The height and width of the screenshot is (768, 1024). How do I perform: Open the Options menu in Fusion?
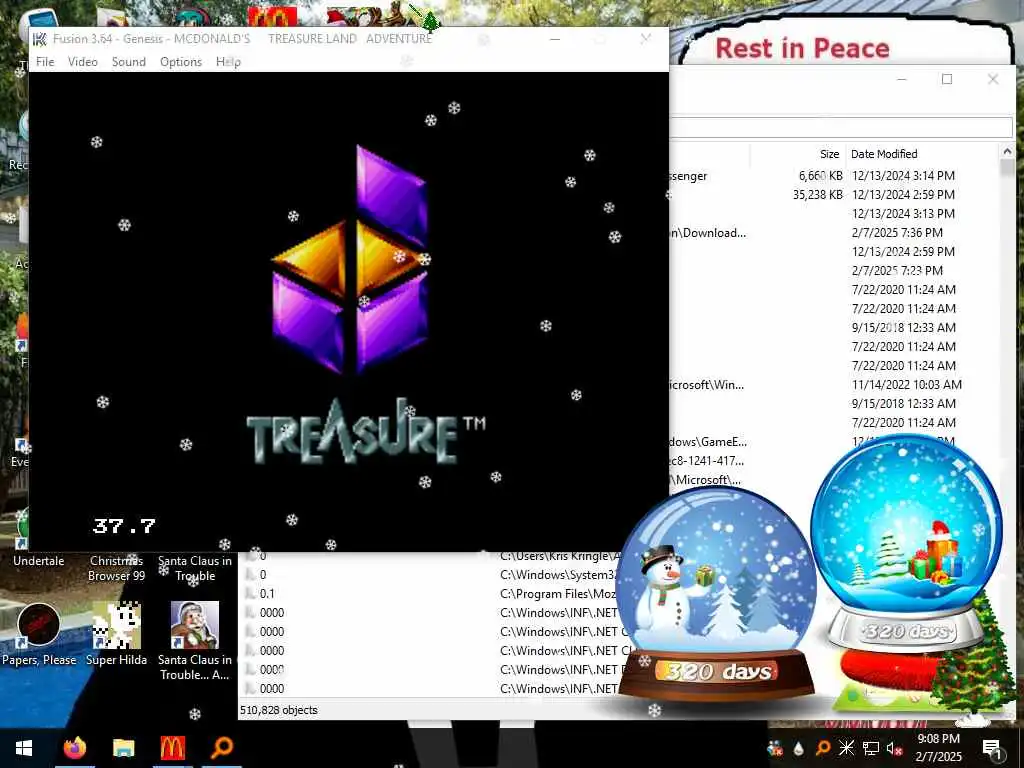(181, 61)
